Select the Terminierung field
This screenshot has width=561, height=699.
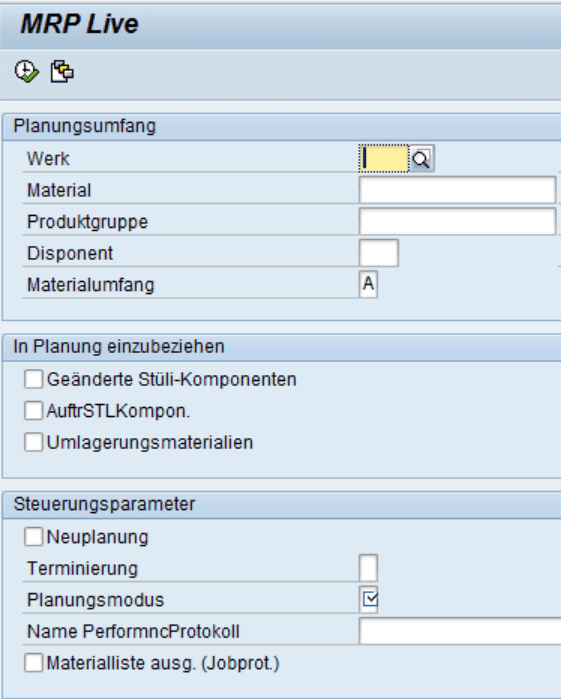tap(368, 568)
